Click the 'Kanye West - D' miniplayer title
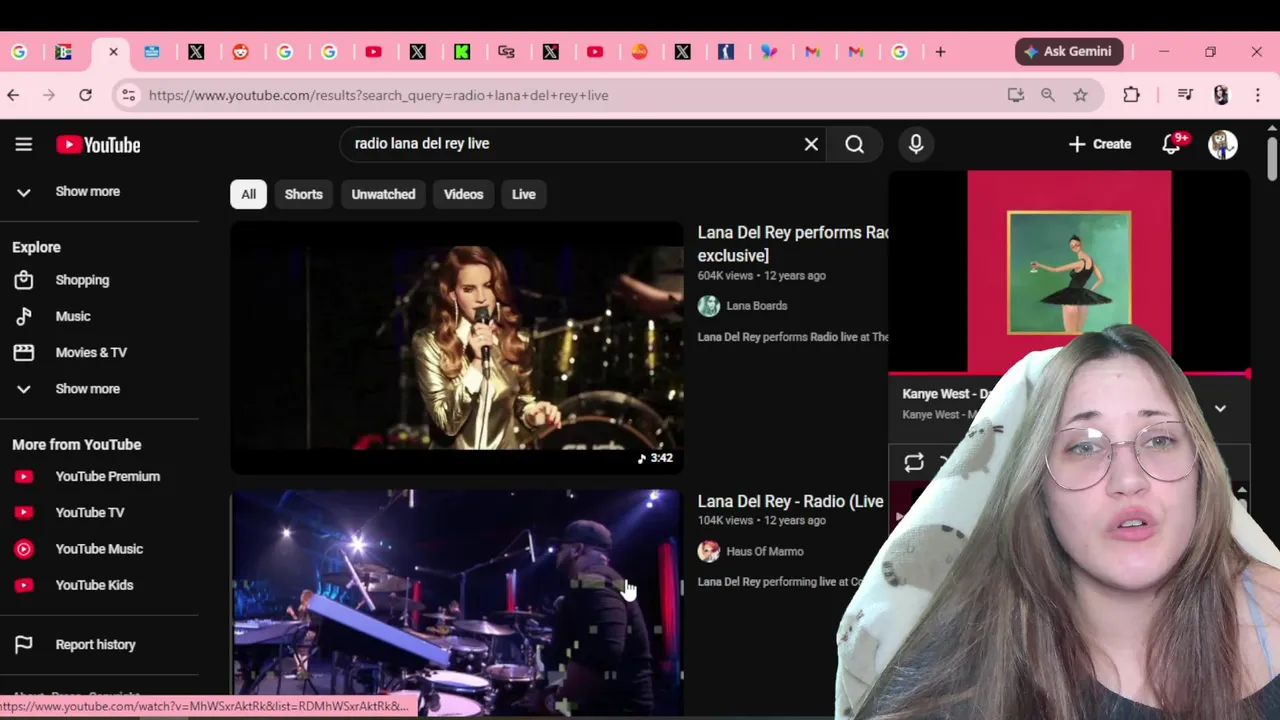The width and height of the screenshot is (1280, 720). tap(945, 394)
